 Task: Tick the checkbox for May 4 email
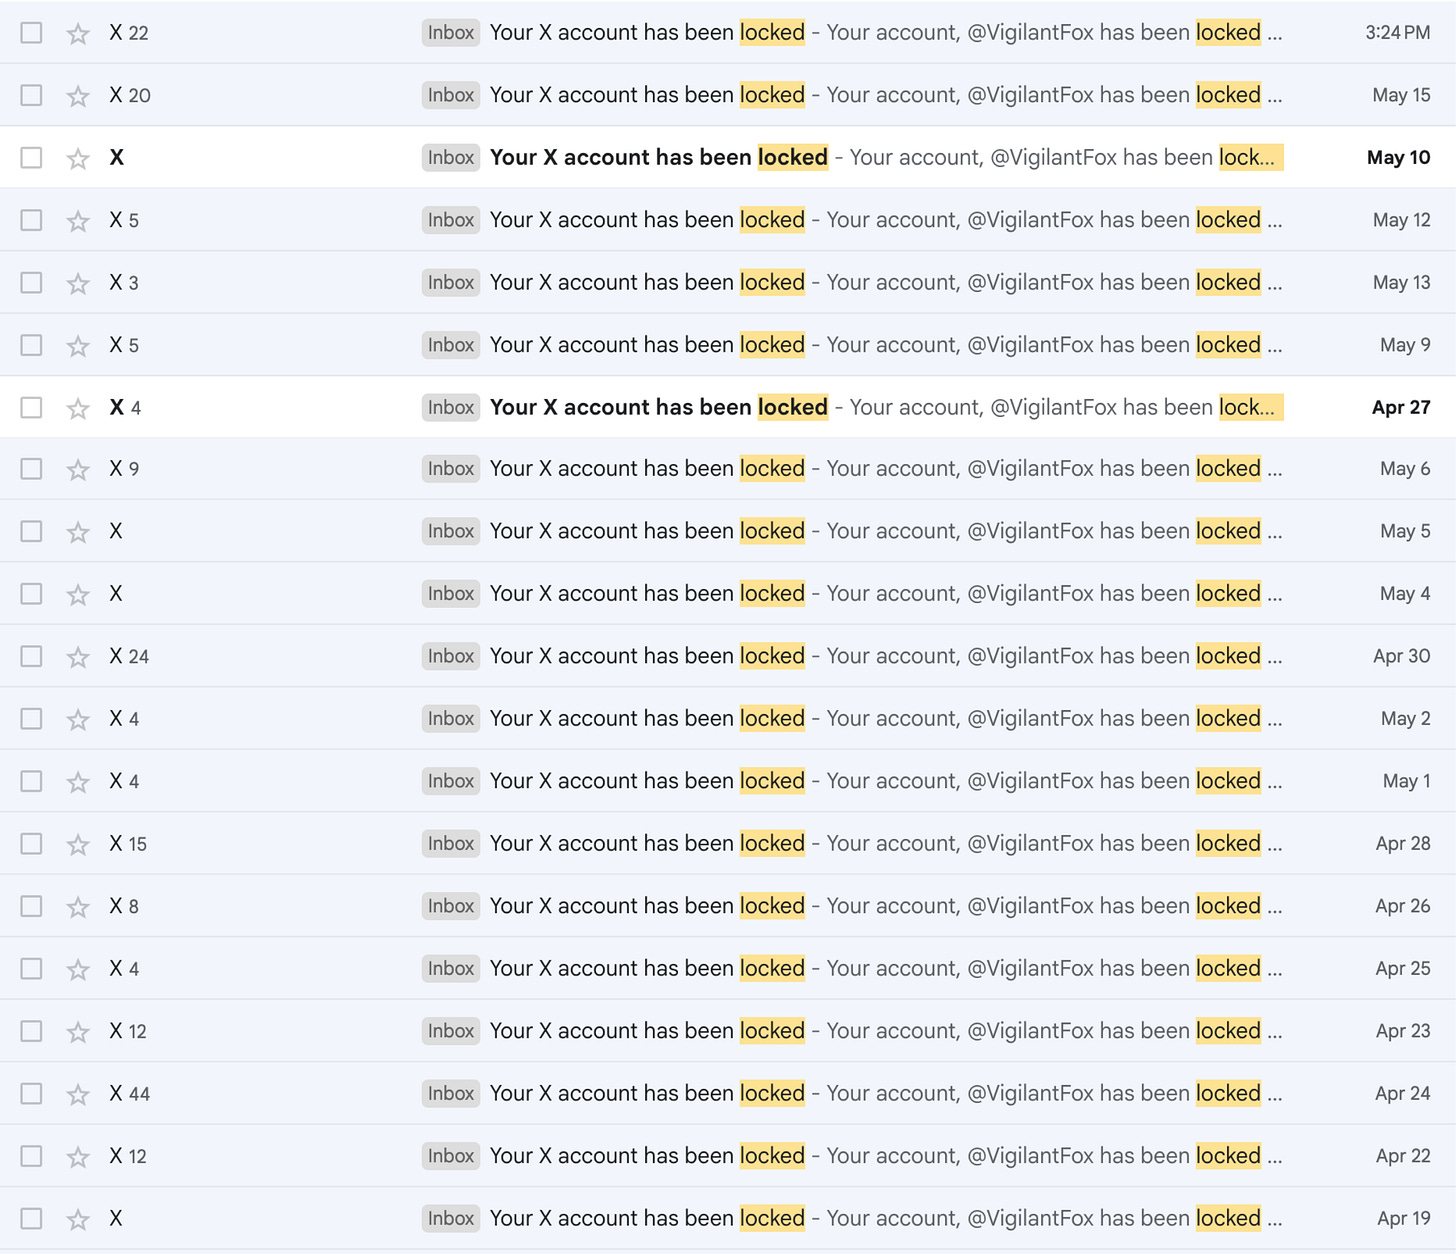(x=32, y=594)
